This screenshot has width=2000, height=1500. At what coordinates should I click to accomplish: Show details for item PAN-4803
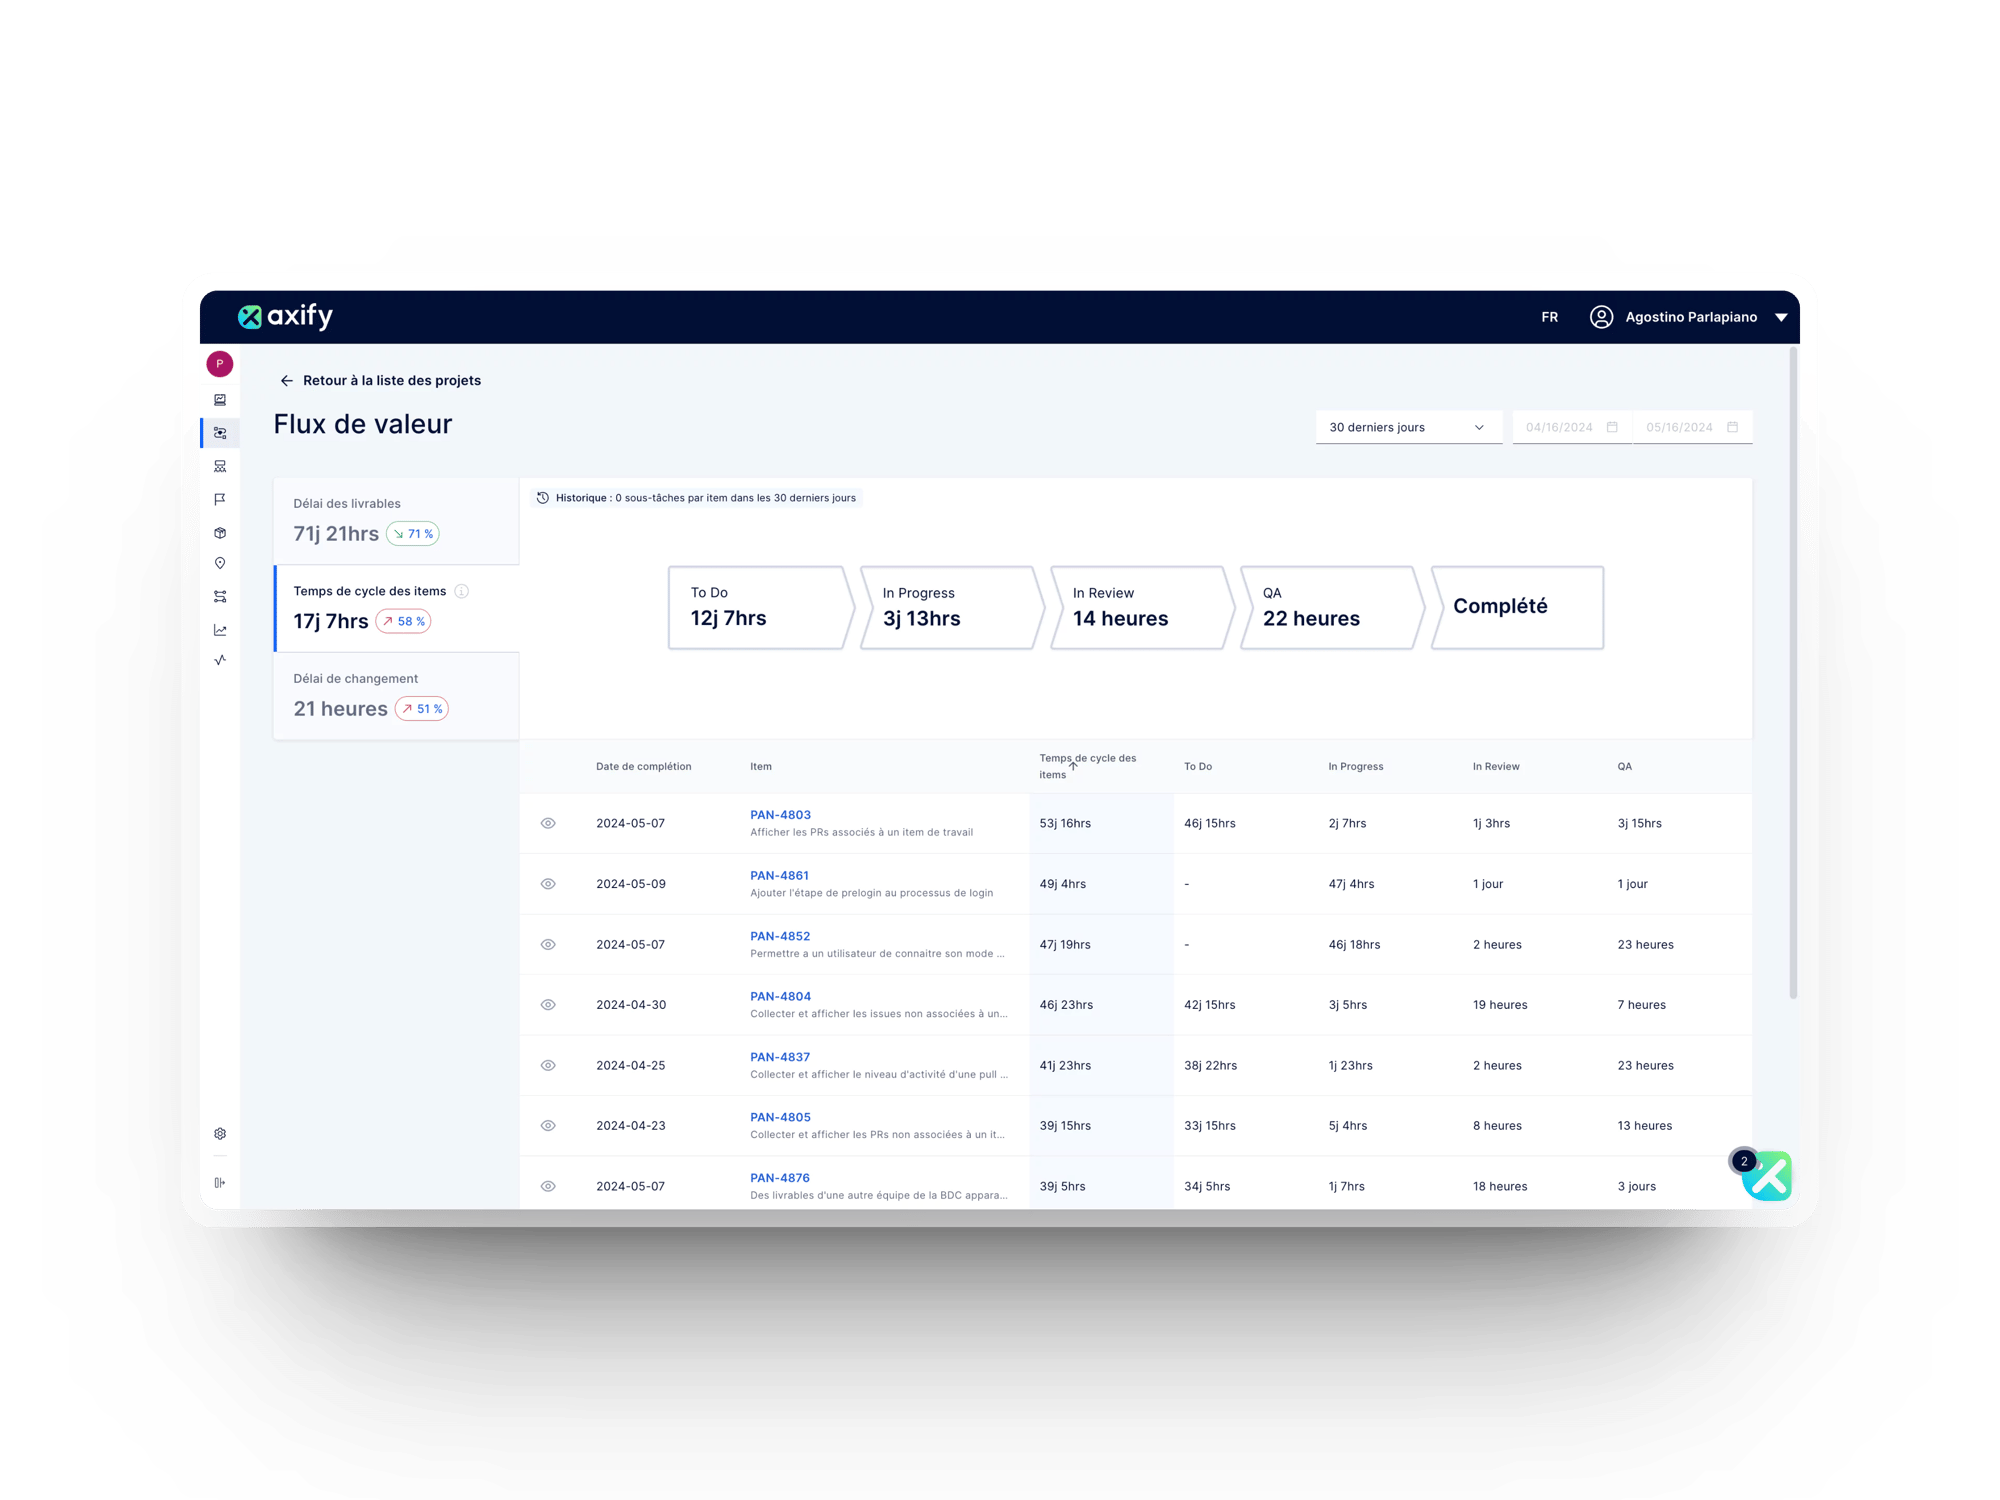coord(548,823)
